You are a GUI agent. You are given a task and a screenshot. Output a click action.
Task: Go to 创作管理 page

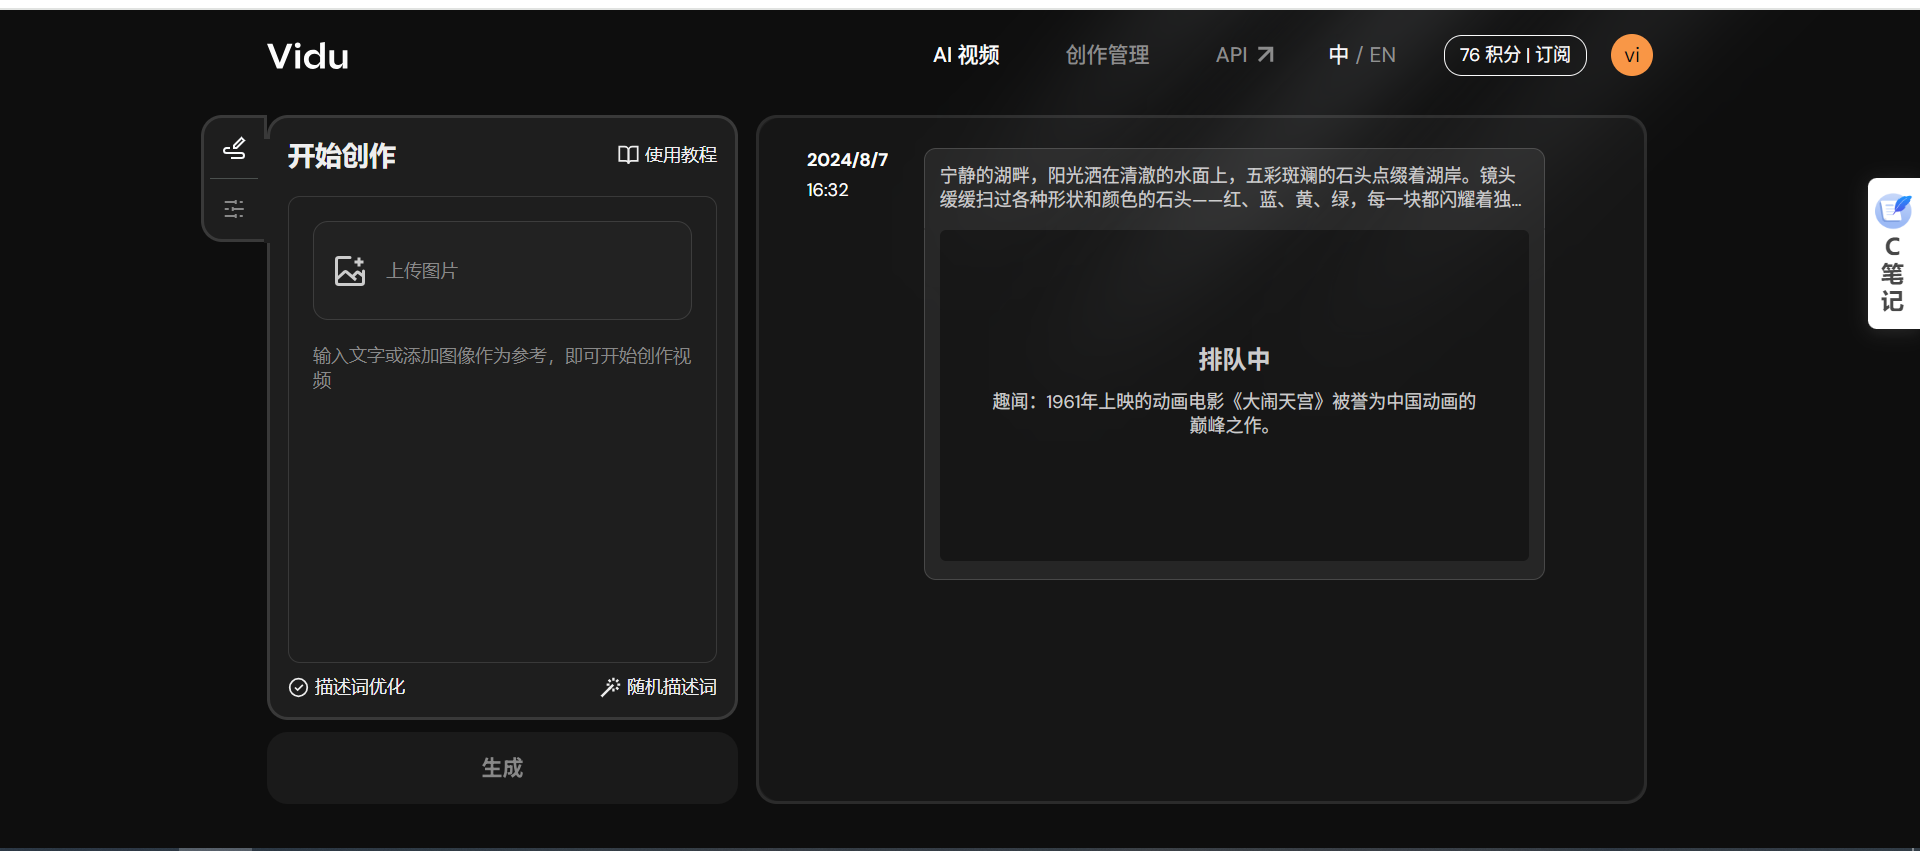[x=1107, y=55]
